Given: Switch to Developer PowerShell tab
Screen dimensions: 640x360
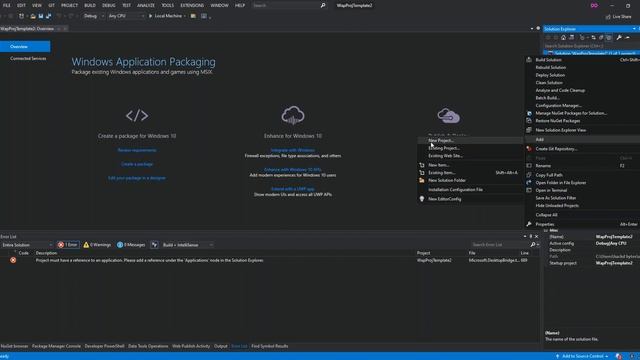Looking at the screenshot, I should click(104, 346).
